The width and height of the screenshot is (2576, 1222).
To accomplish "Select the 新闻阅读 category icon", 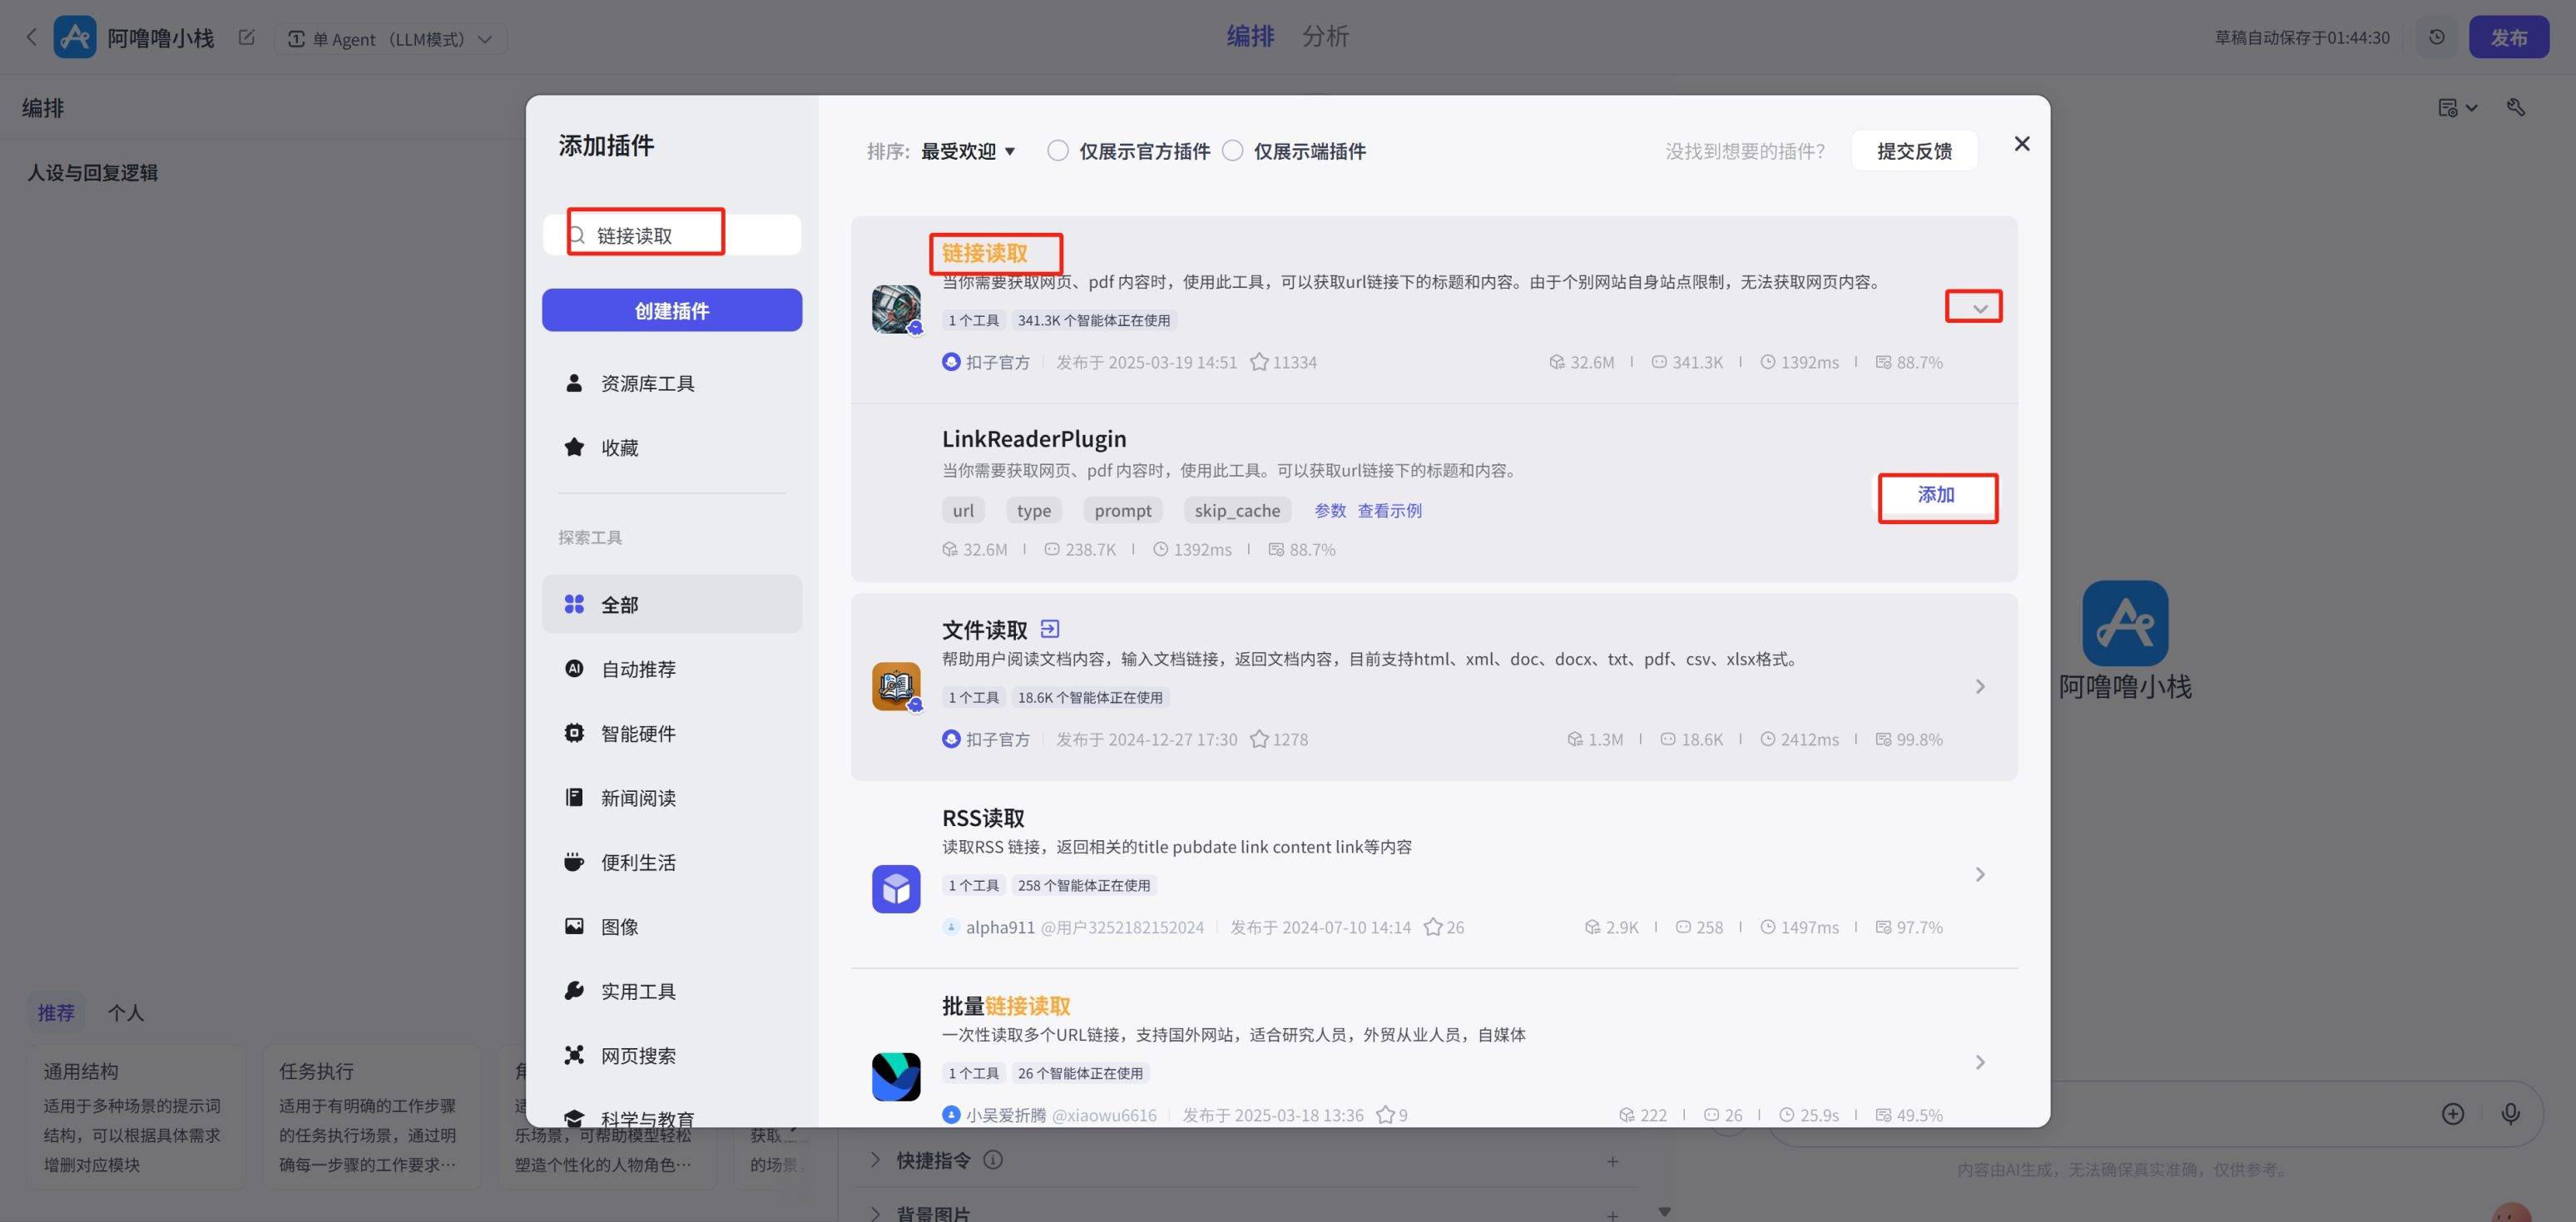I will (x=574, y=797).
